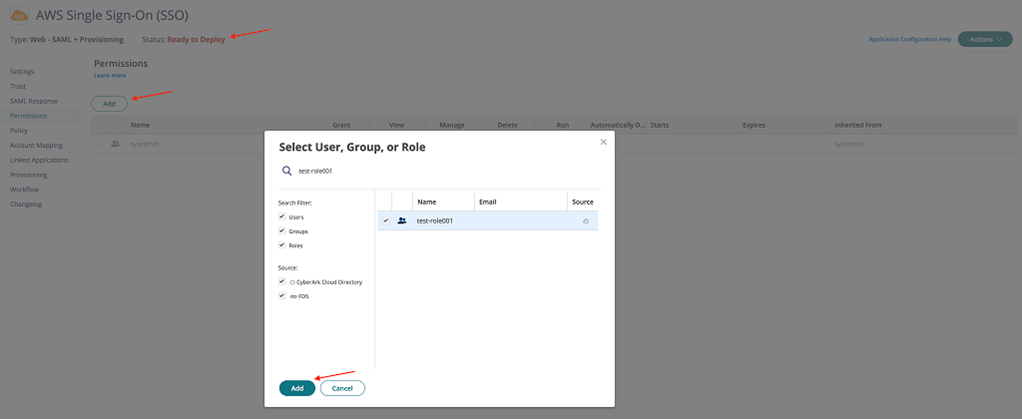Open the Workflow section

click(25, 189)
